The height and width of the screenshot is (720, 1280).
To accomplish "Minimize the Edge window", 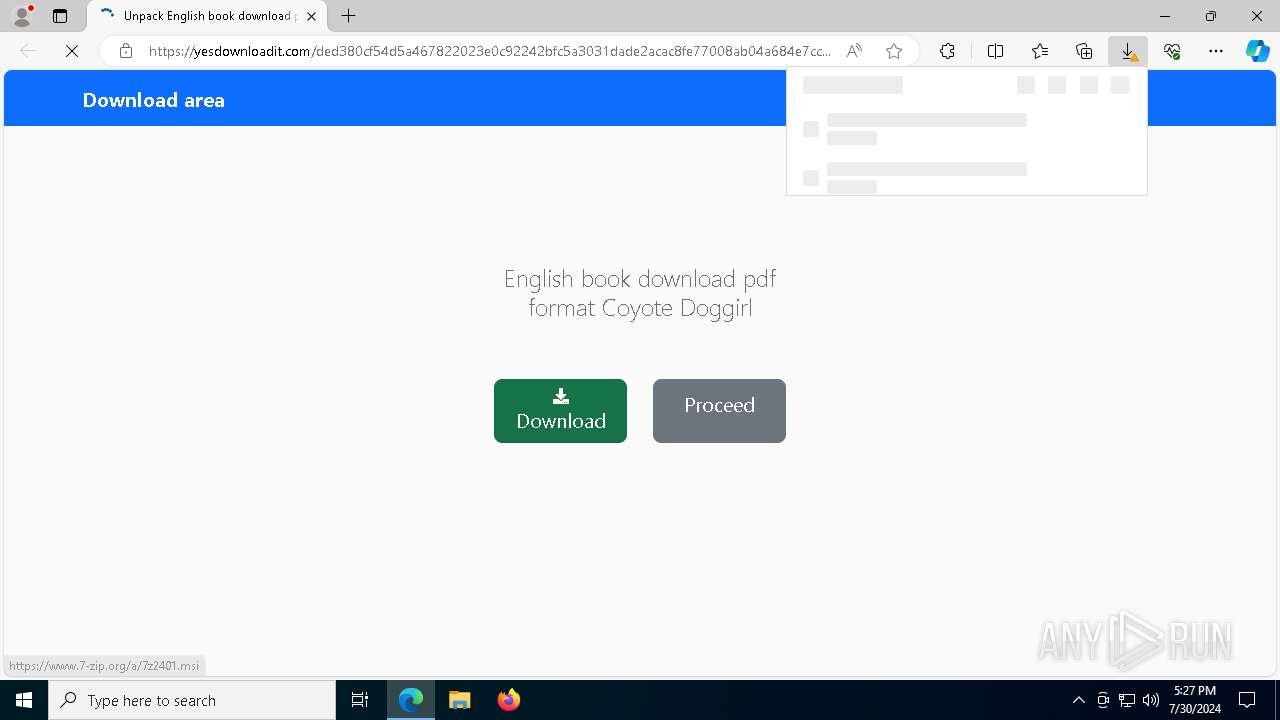I will pyautogui.click(x=1165, y=16).
